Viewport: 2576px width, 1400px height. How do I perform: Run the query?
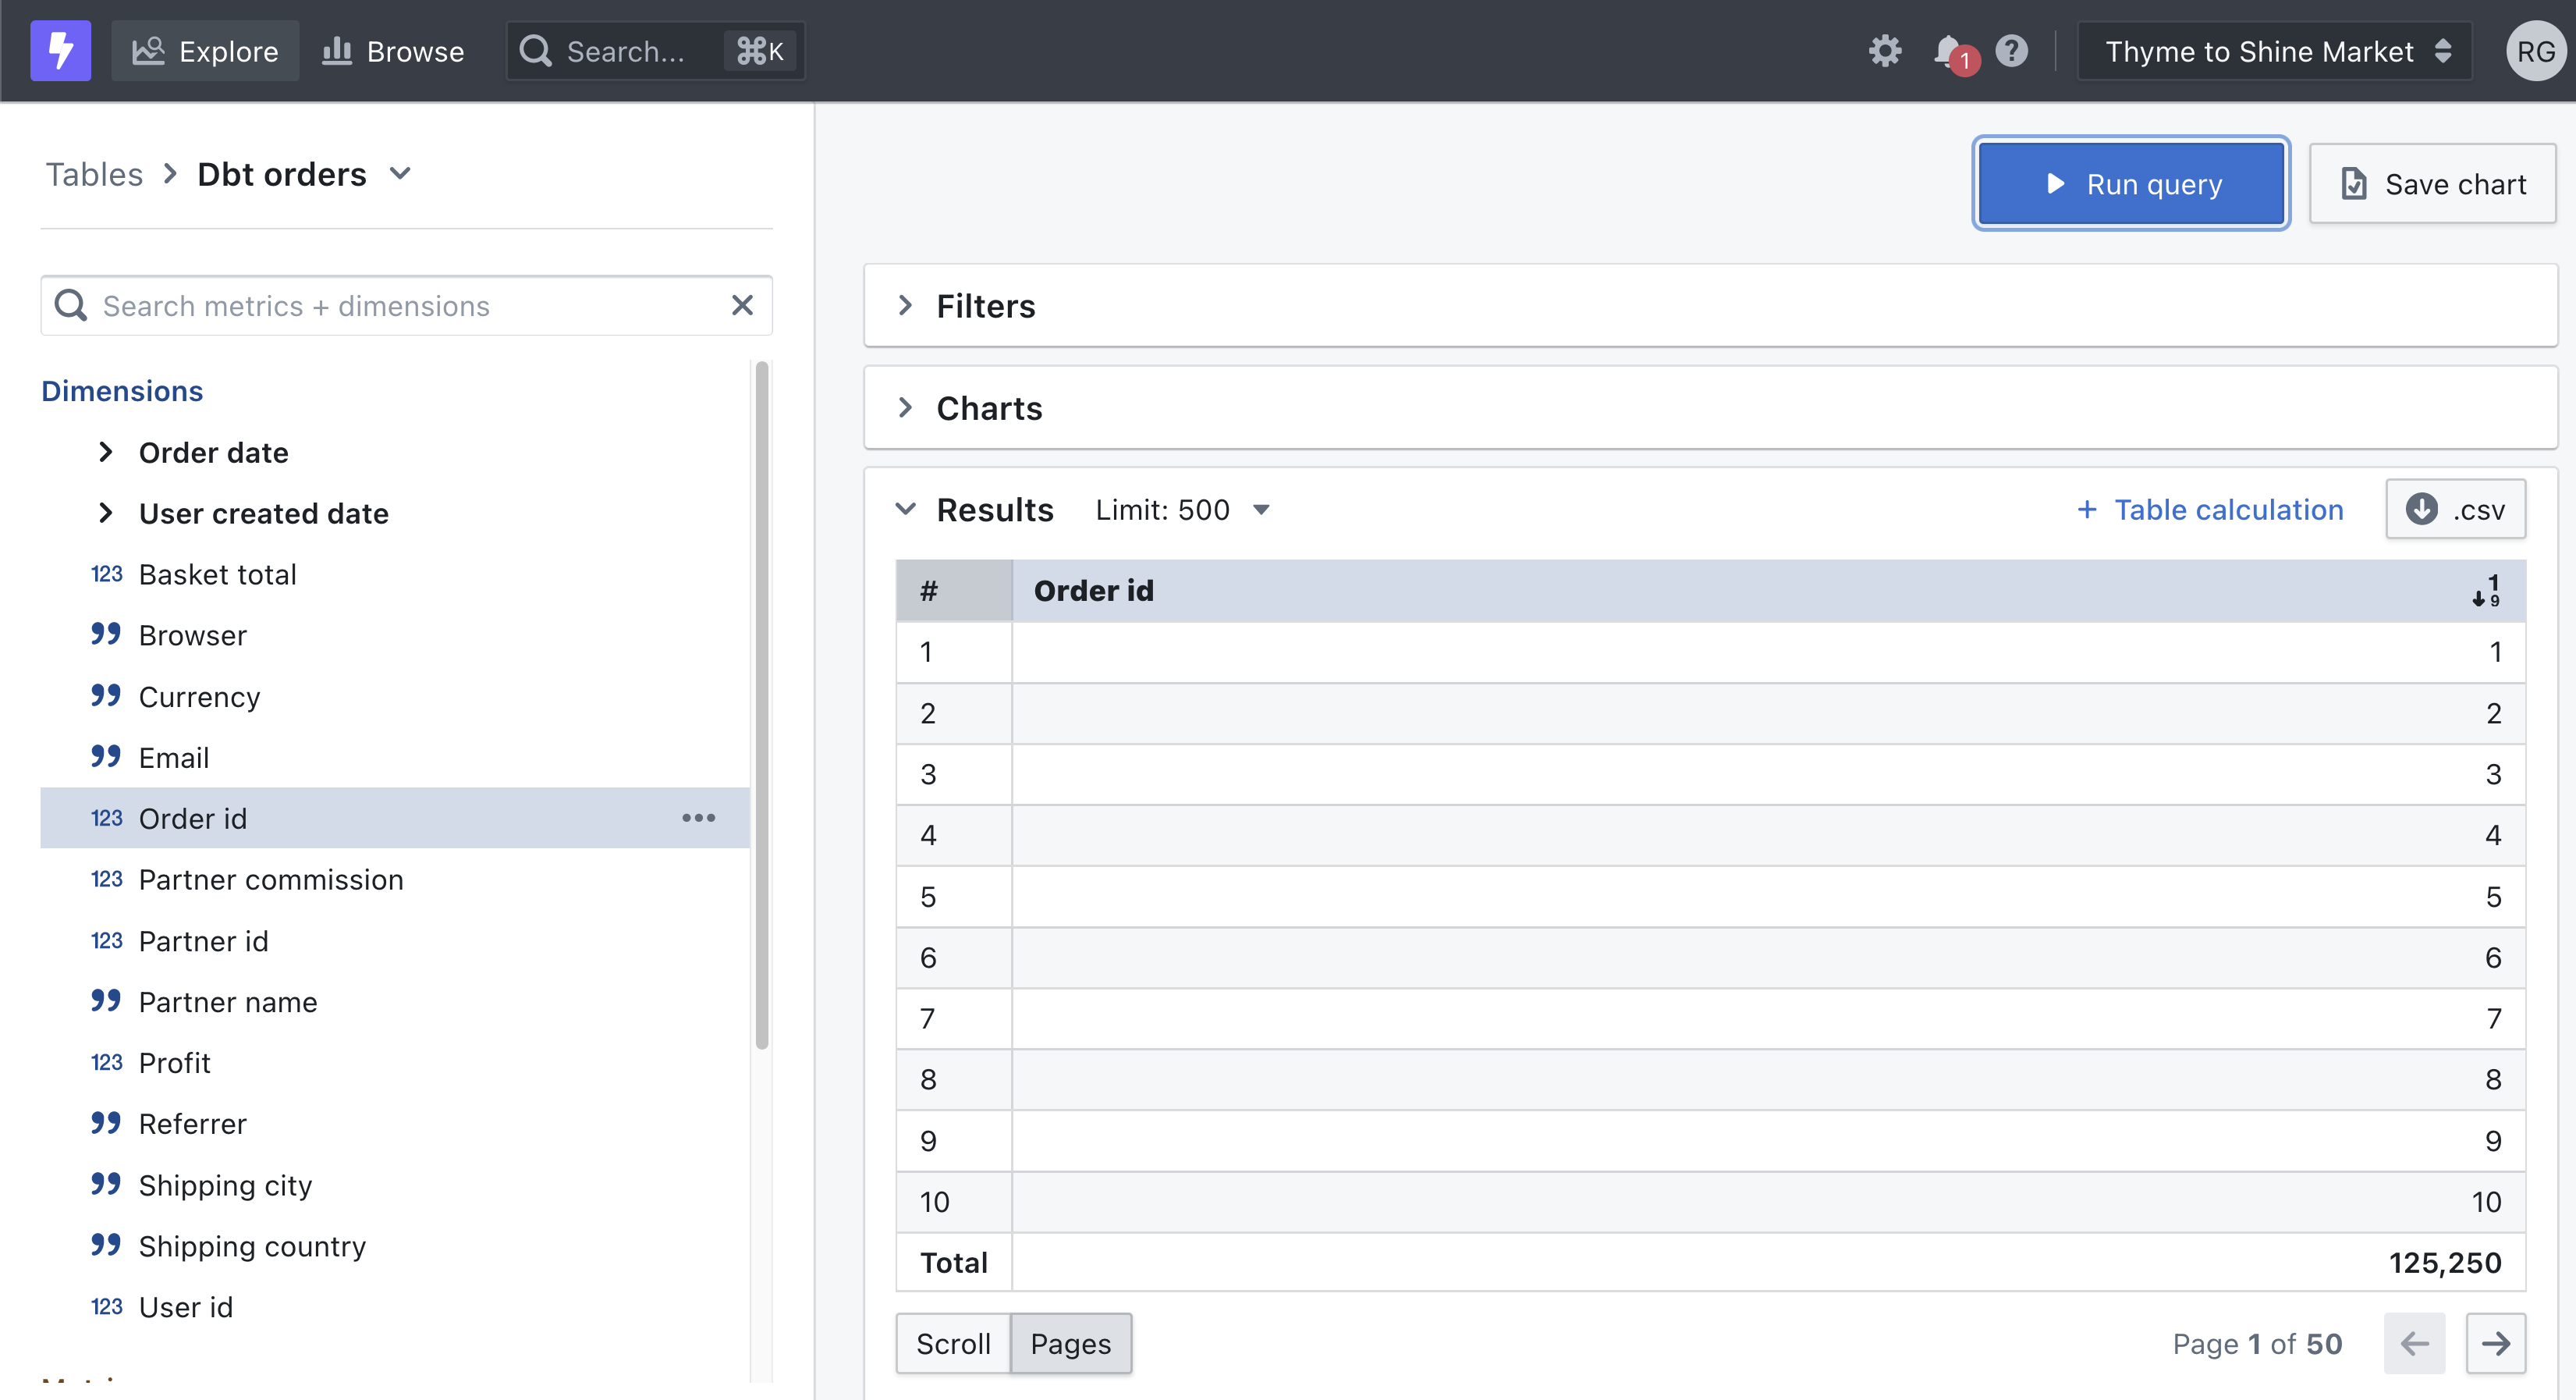click(2130, 183)
